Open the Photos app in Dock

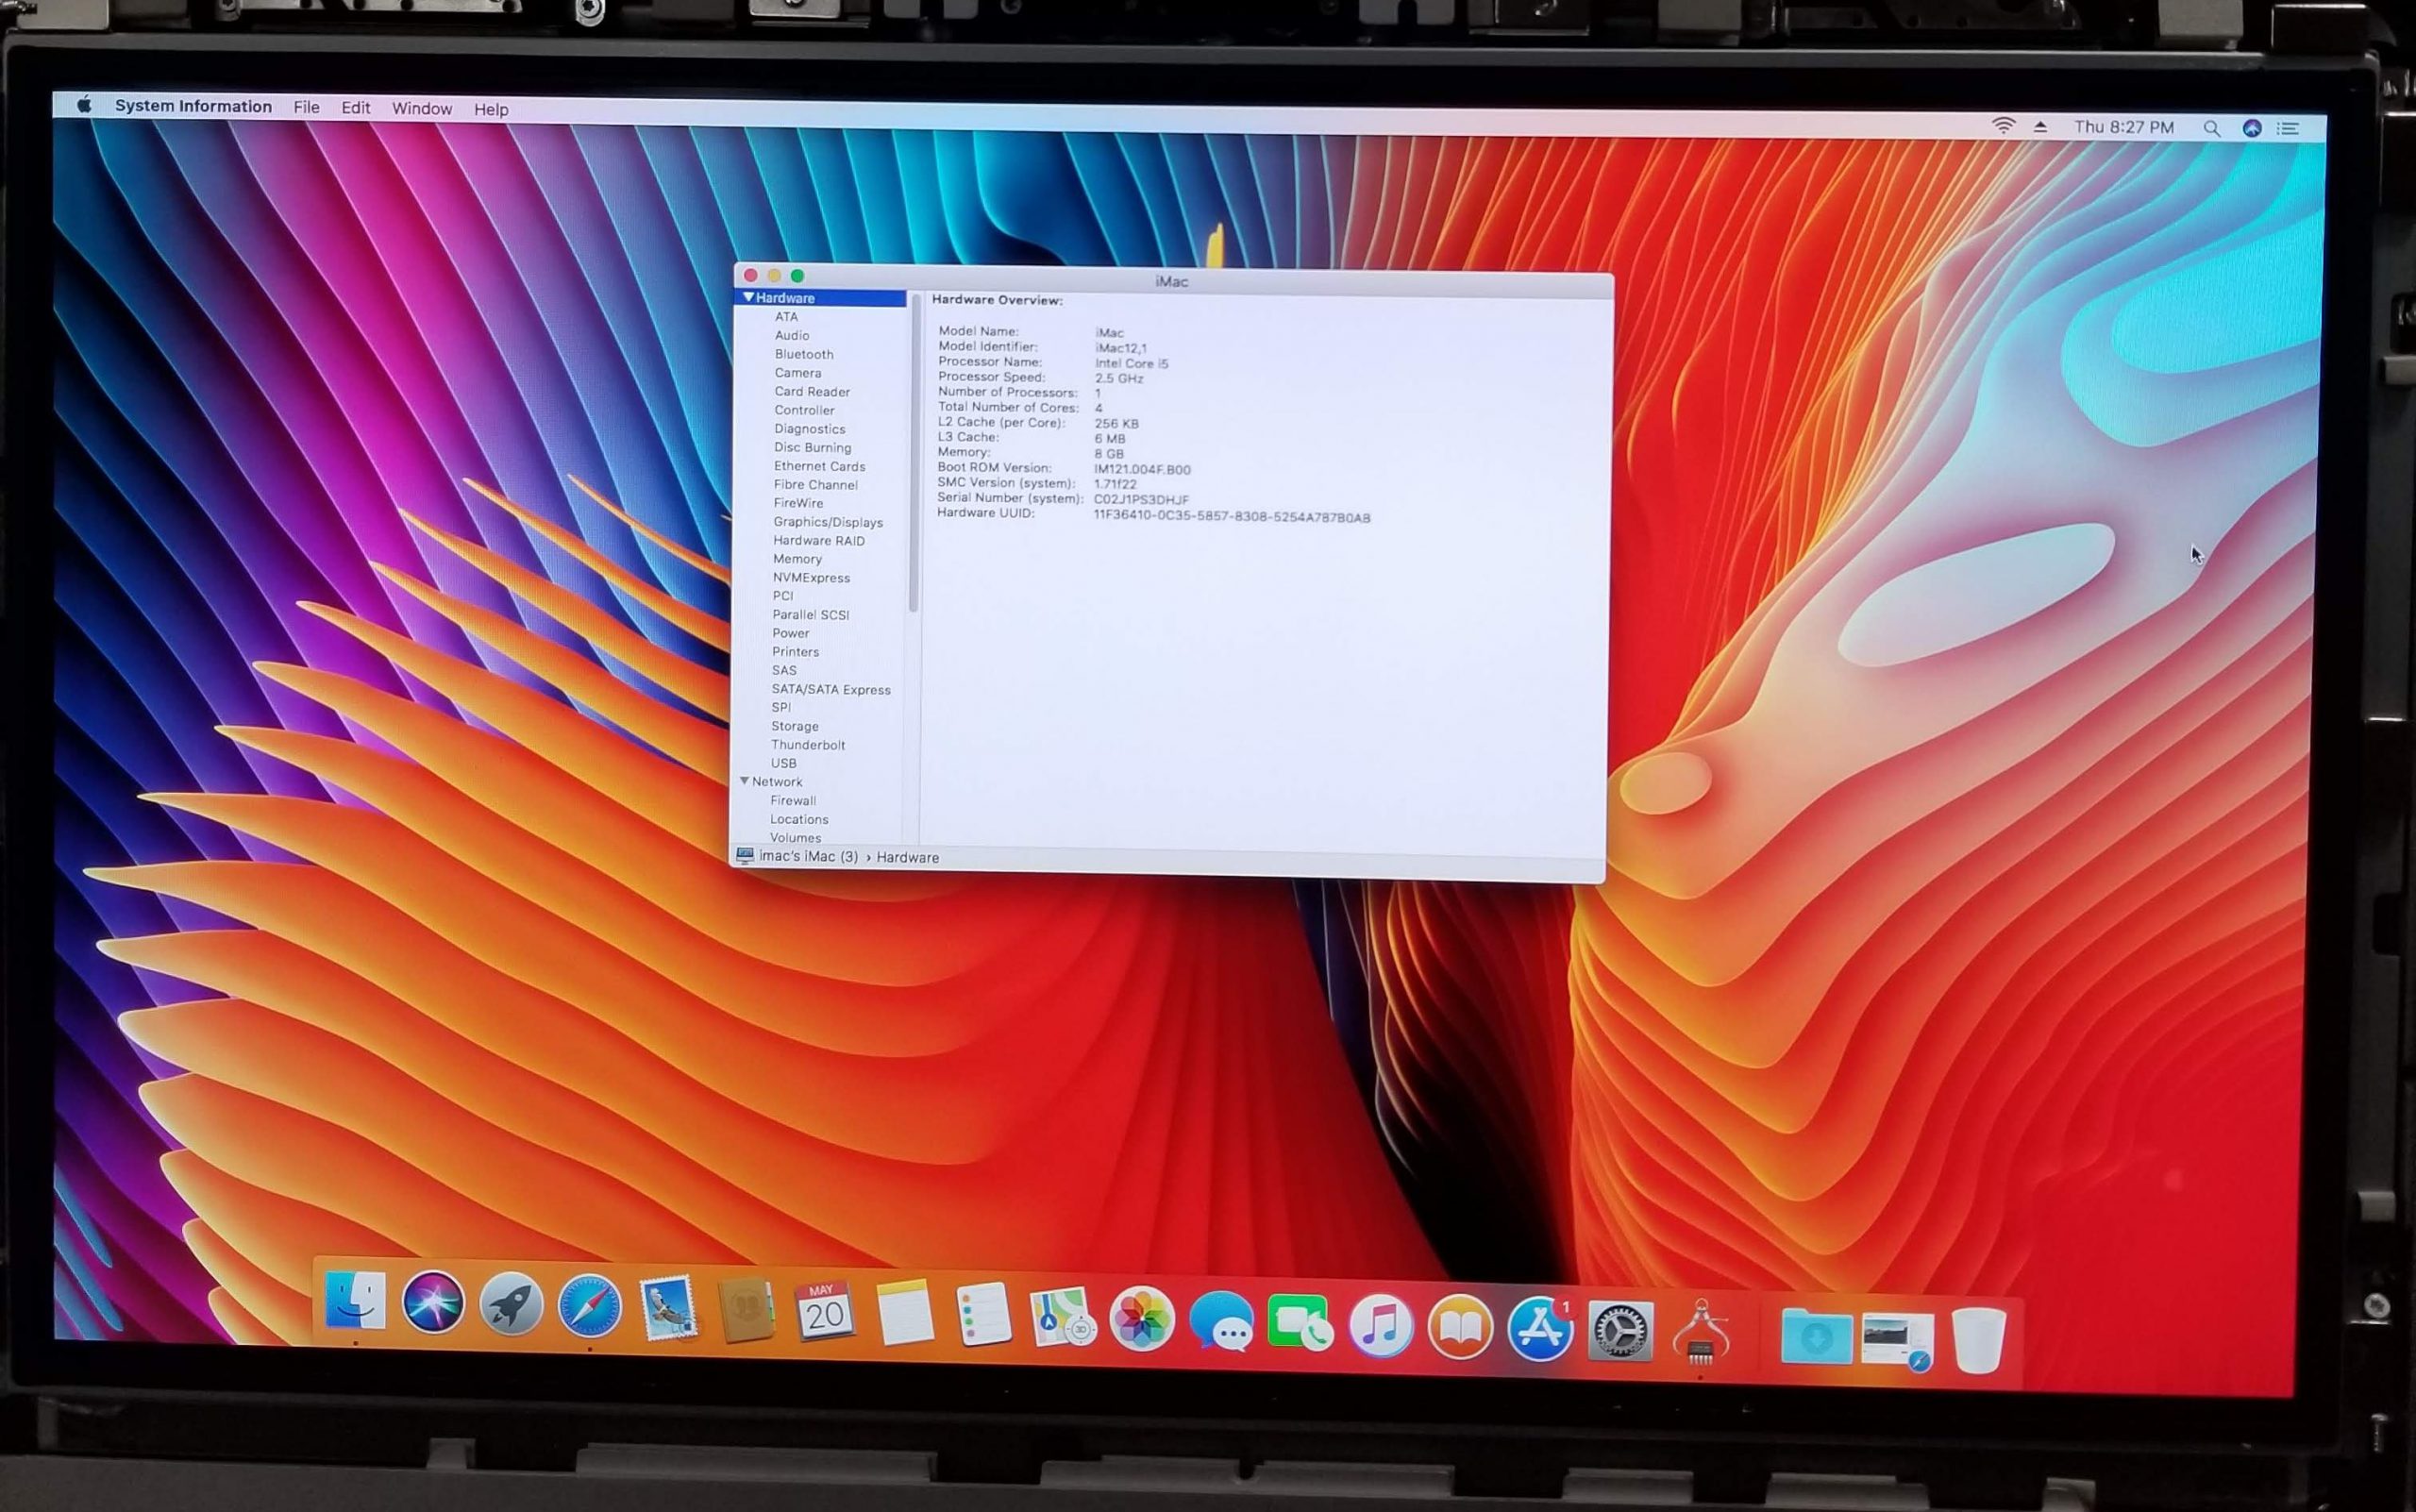tap(1141, 1319)
